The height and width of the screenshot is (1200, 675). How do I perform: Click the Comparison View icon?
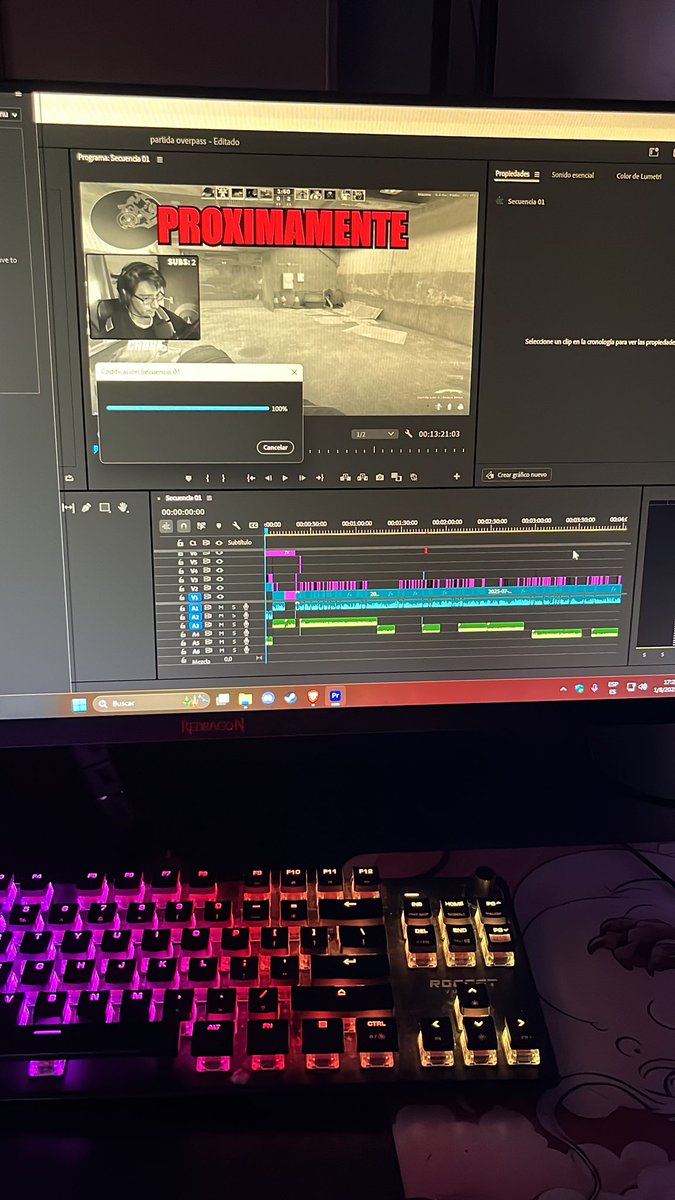tap(396, 478)
